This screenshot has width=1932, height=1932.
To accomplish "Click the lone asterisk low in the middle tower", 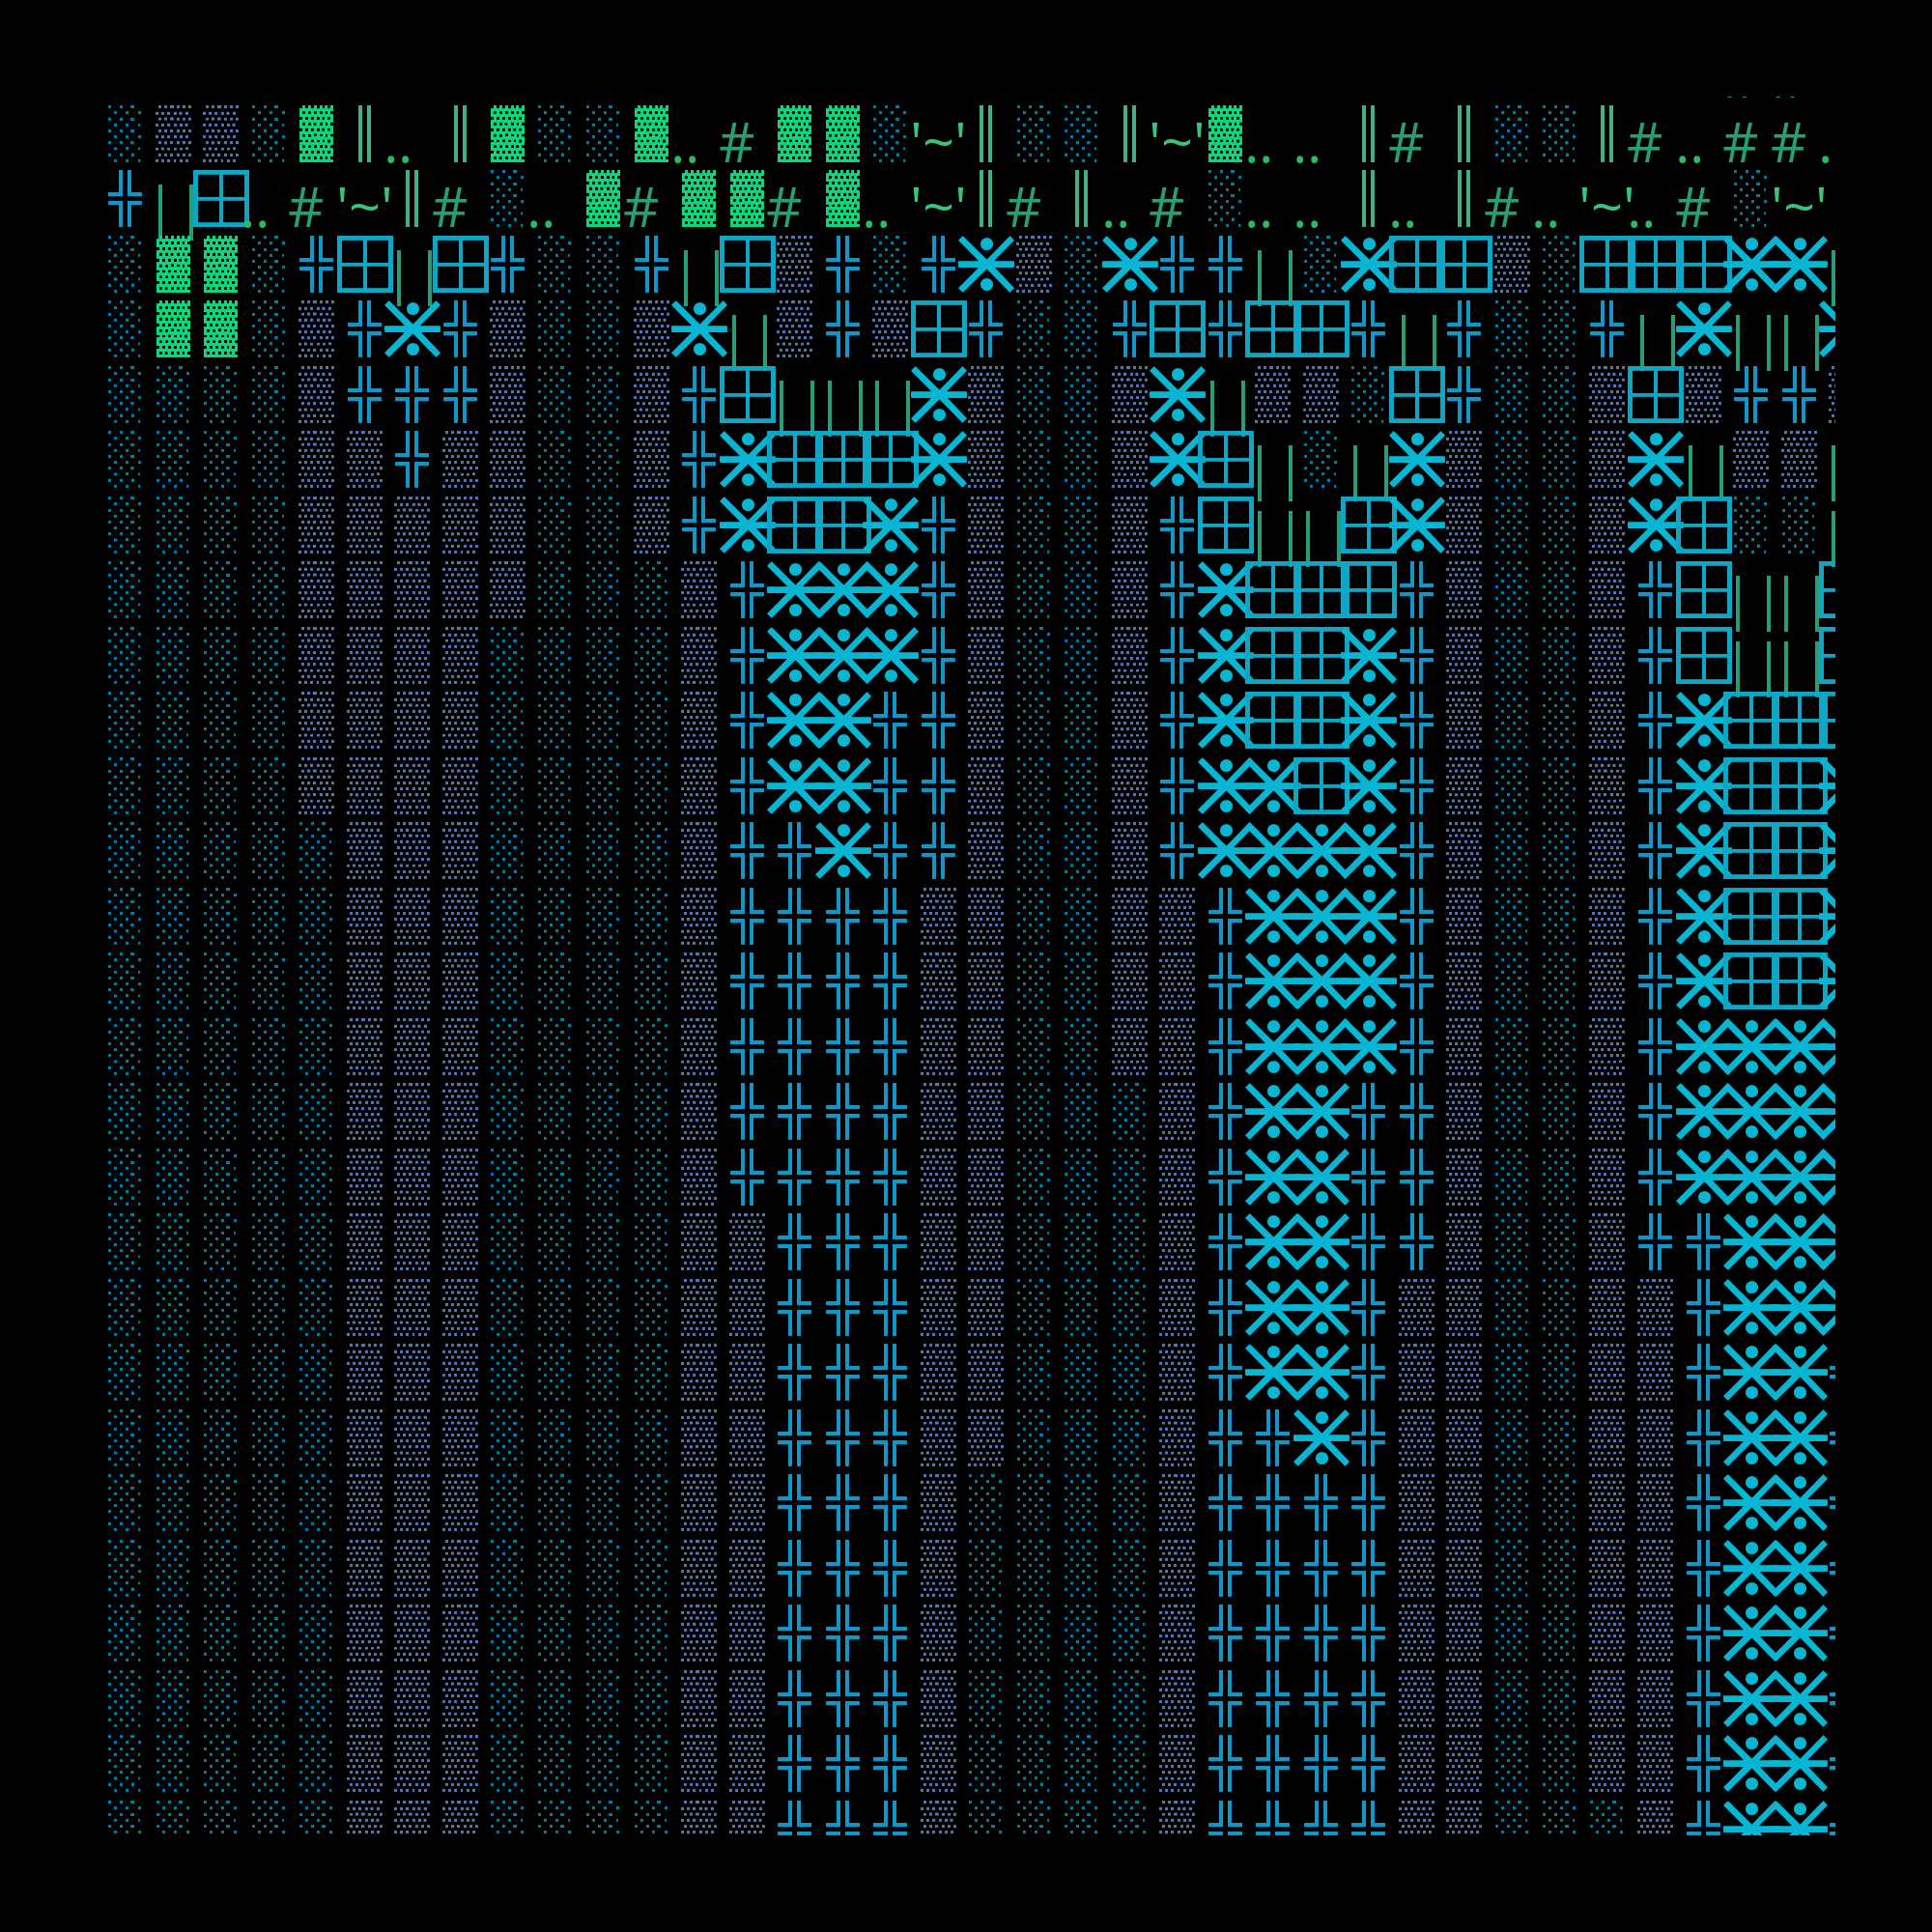I will point(1321,1437).
